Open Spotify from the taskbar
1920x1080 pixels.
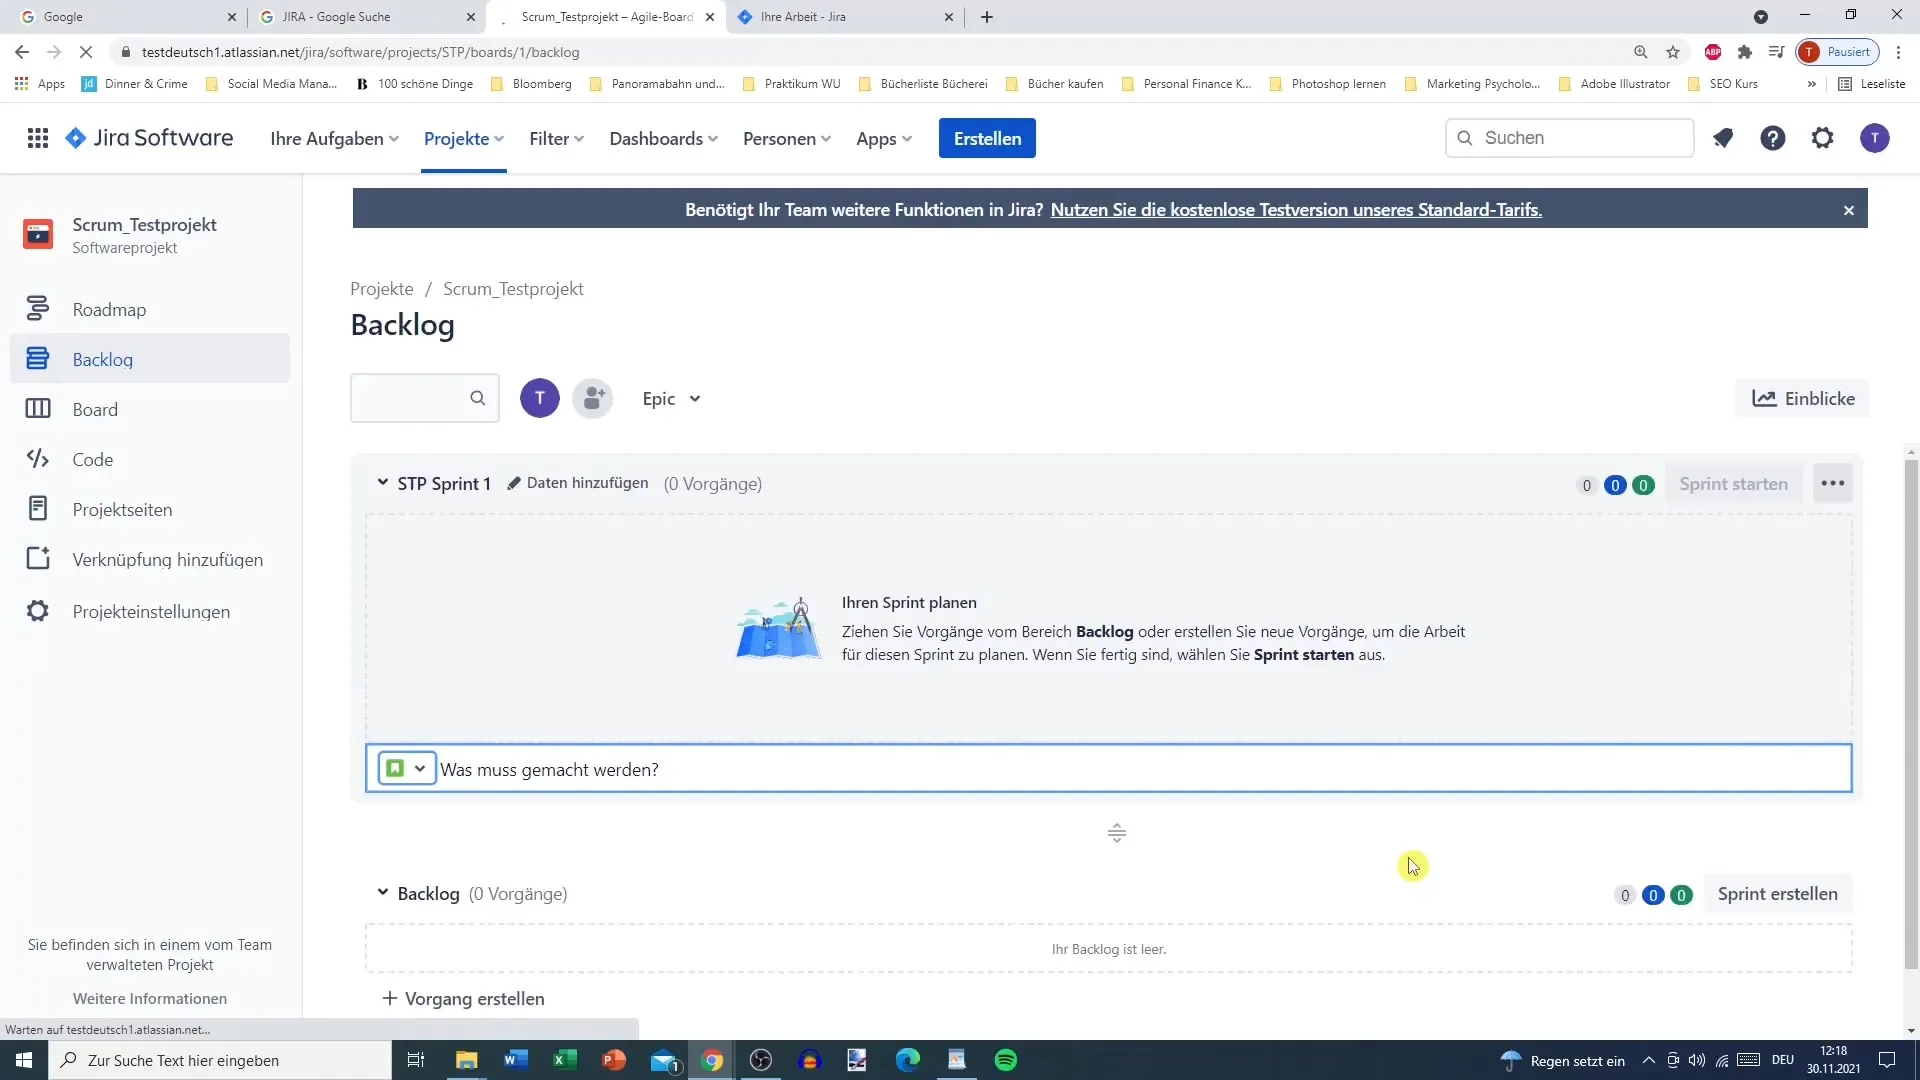pyautogui.click(x=1005, y=1060)
